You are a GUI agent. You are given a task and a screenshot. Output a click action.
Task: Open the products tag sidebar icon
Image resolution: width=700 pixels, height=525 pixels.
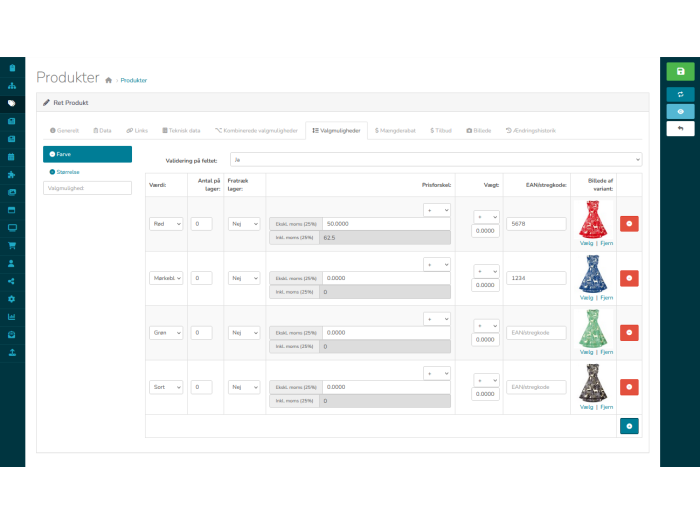[x=12, y=104]
